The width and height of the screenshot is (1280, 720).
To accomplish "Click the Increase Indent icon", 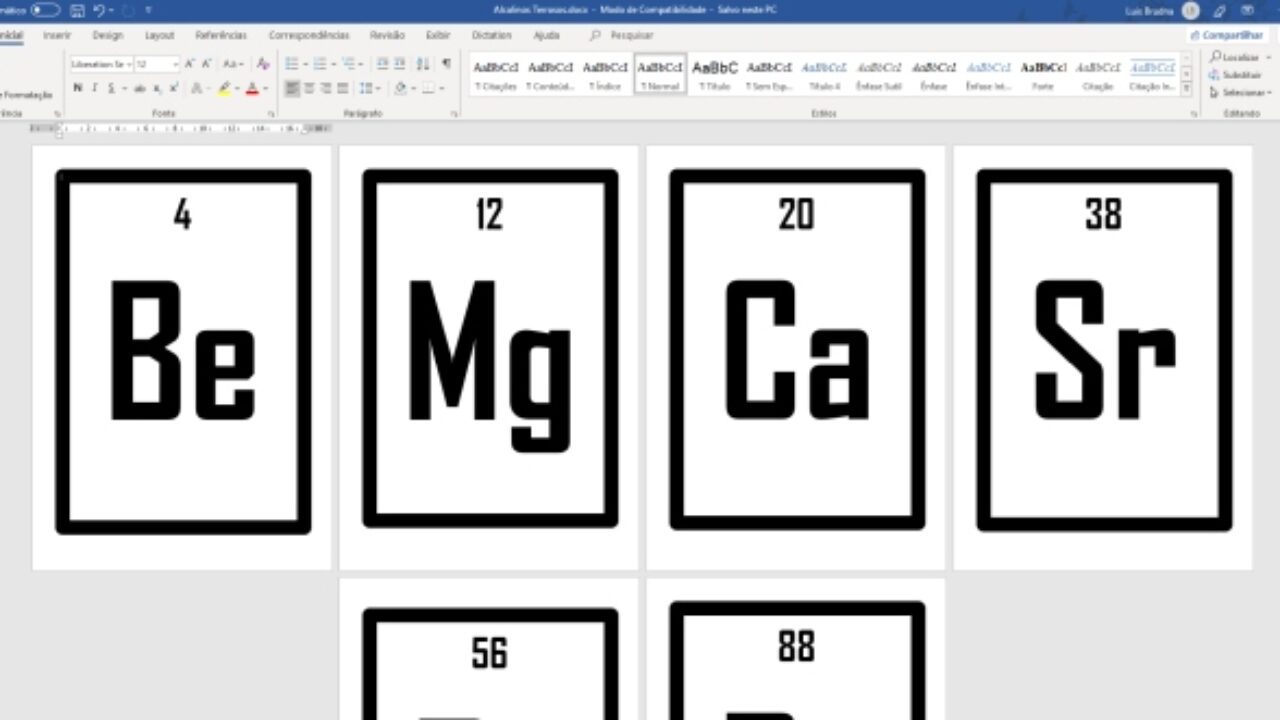I will click(x=399, y=64).
